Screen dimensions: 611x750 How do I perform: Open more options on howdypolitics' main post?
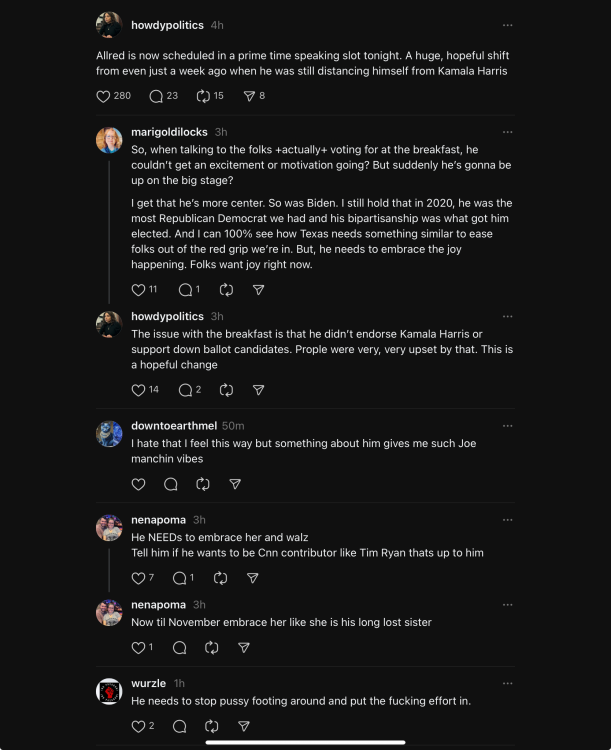tap(507, 25)
